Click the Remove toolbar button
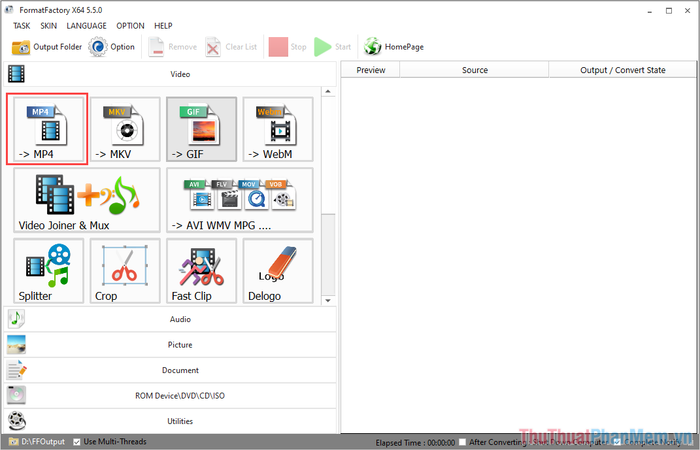700x450 pixels. point(173,47)
